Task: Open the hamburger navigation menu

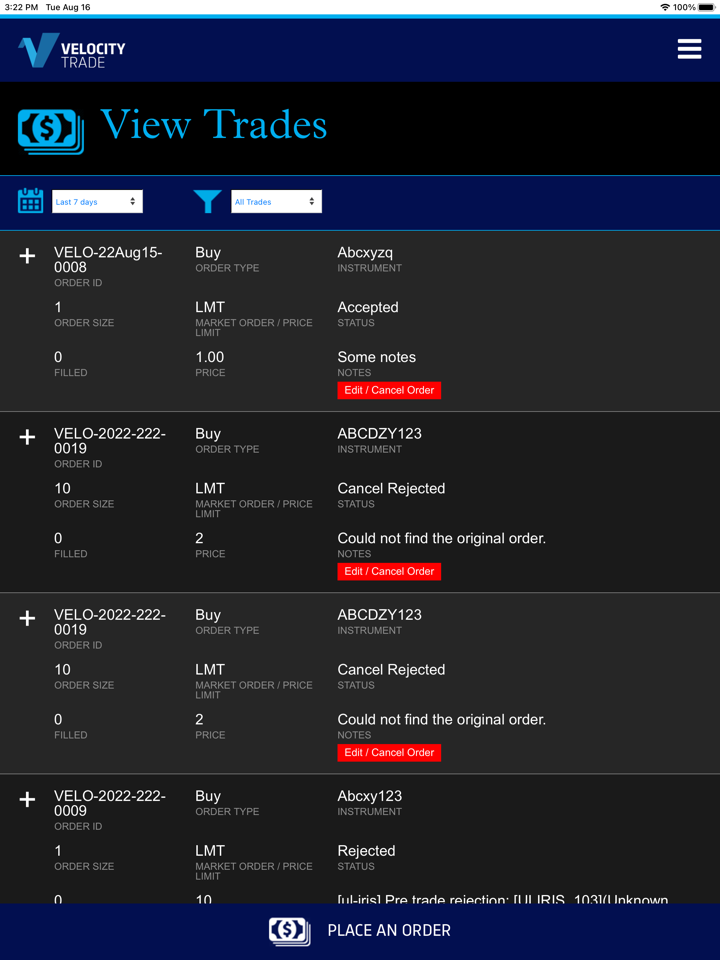Action: [x=689, y=49]
